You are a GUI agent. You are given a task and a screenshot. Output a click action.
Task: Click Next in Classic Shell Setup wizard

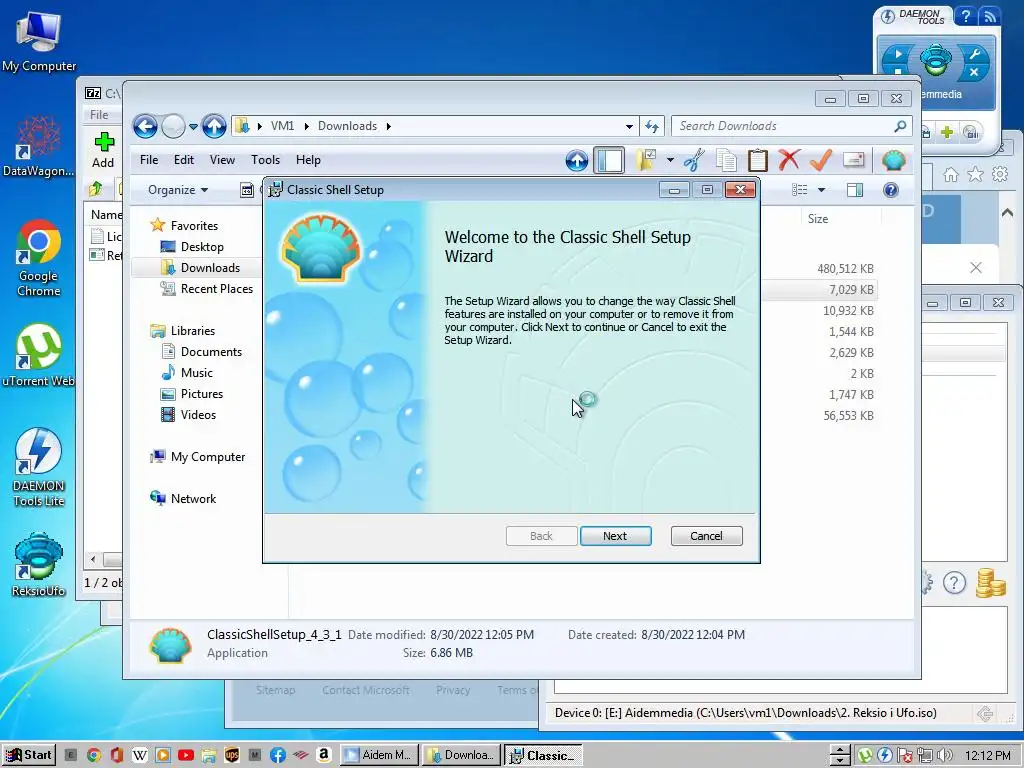[x=615, y=536]
